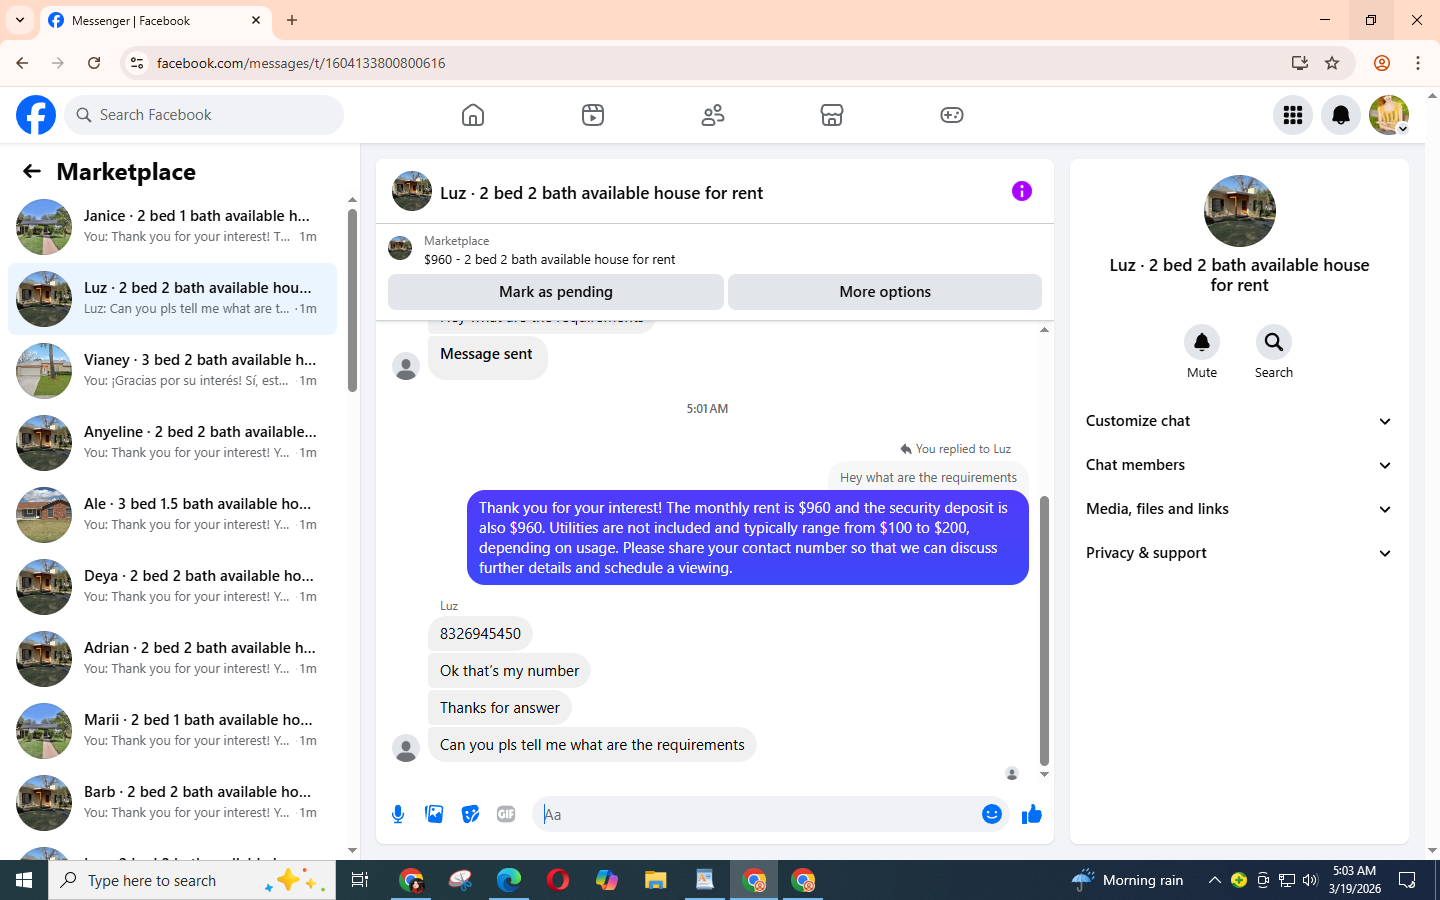Image resolution: width=1440 pixels, height=900 pixels.
Task: Mute this conversation with the bell icon
Action: pyautogui.click(x=1202, y=342)
